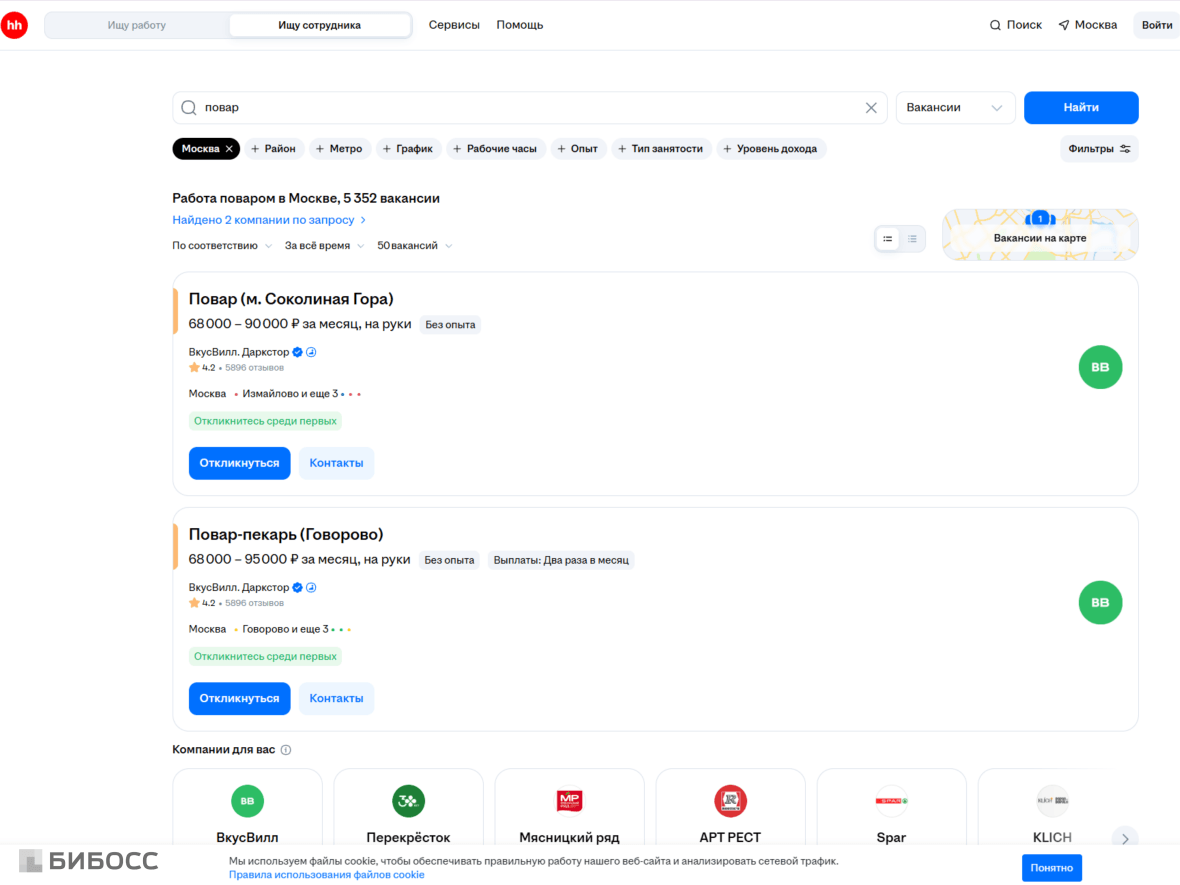Image resolution: width=1180 pixels, height=885 pixels.
Task: Accept cookies with Понятно button
Action: pos(1051,868)
